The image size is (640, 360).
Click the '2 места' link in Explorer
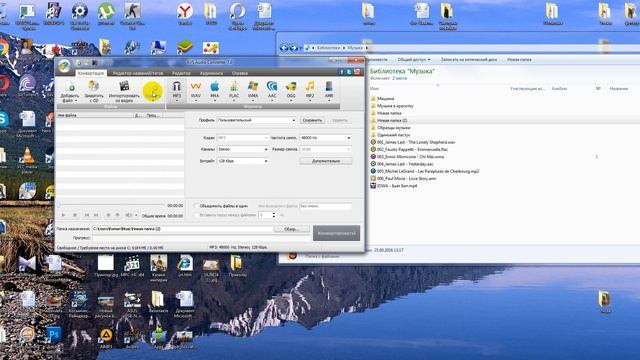coord(400,78)
